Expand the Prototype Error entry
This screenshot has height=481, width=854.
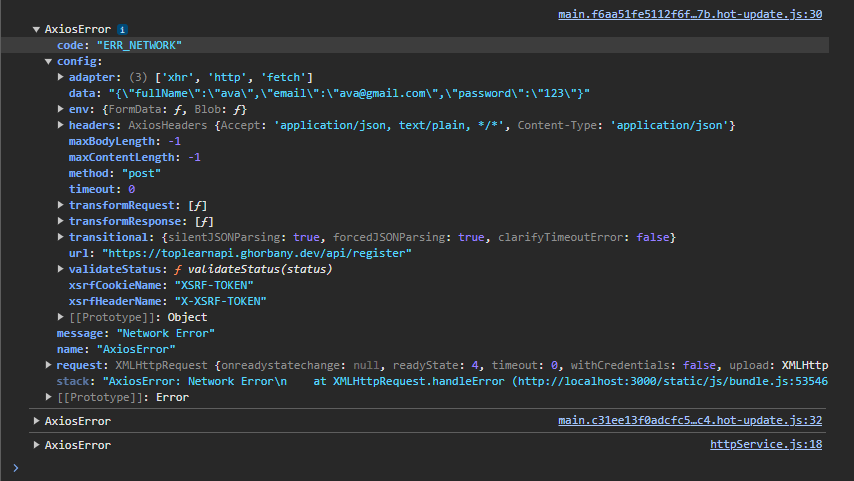point(48,397)
